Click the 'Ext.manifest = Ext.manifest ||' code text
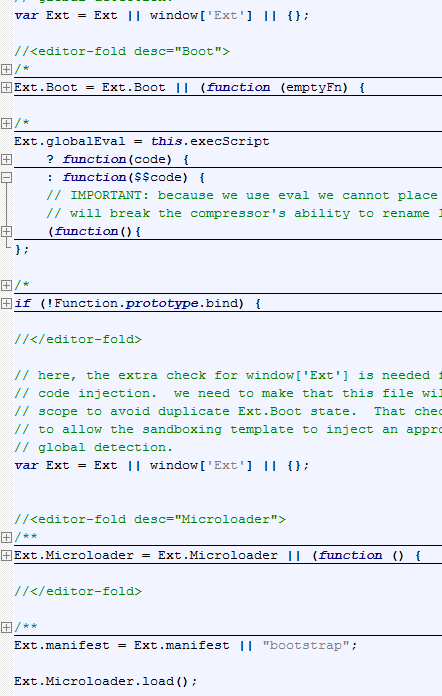The image size is (442, 696). [x=134, y=645]
